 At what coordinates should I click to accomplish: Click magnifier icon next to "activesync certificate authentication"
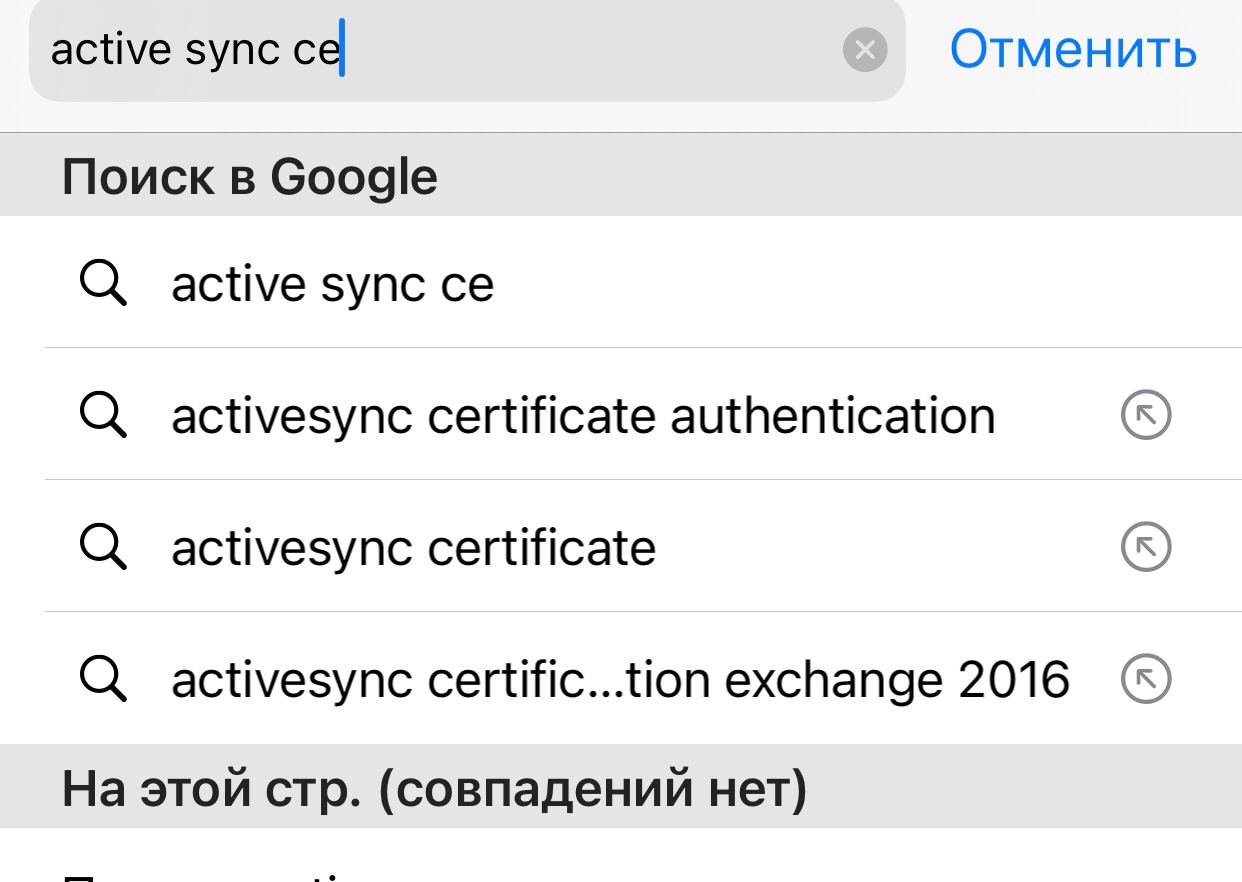103,415
